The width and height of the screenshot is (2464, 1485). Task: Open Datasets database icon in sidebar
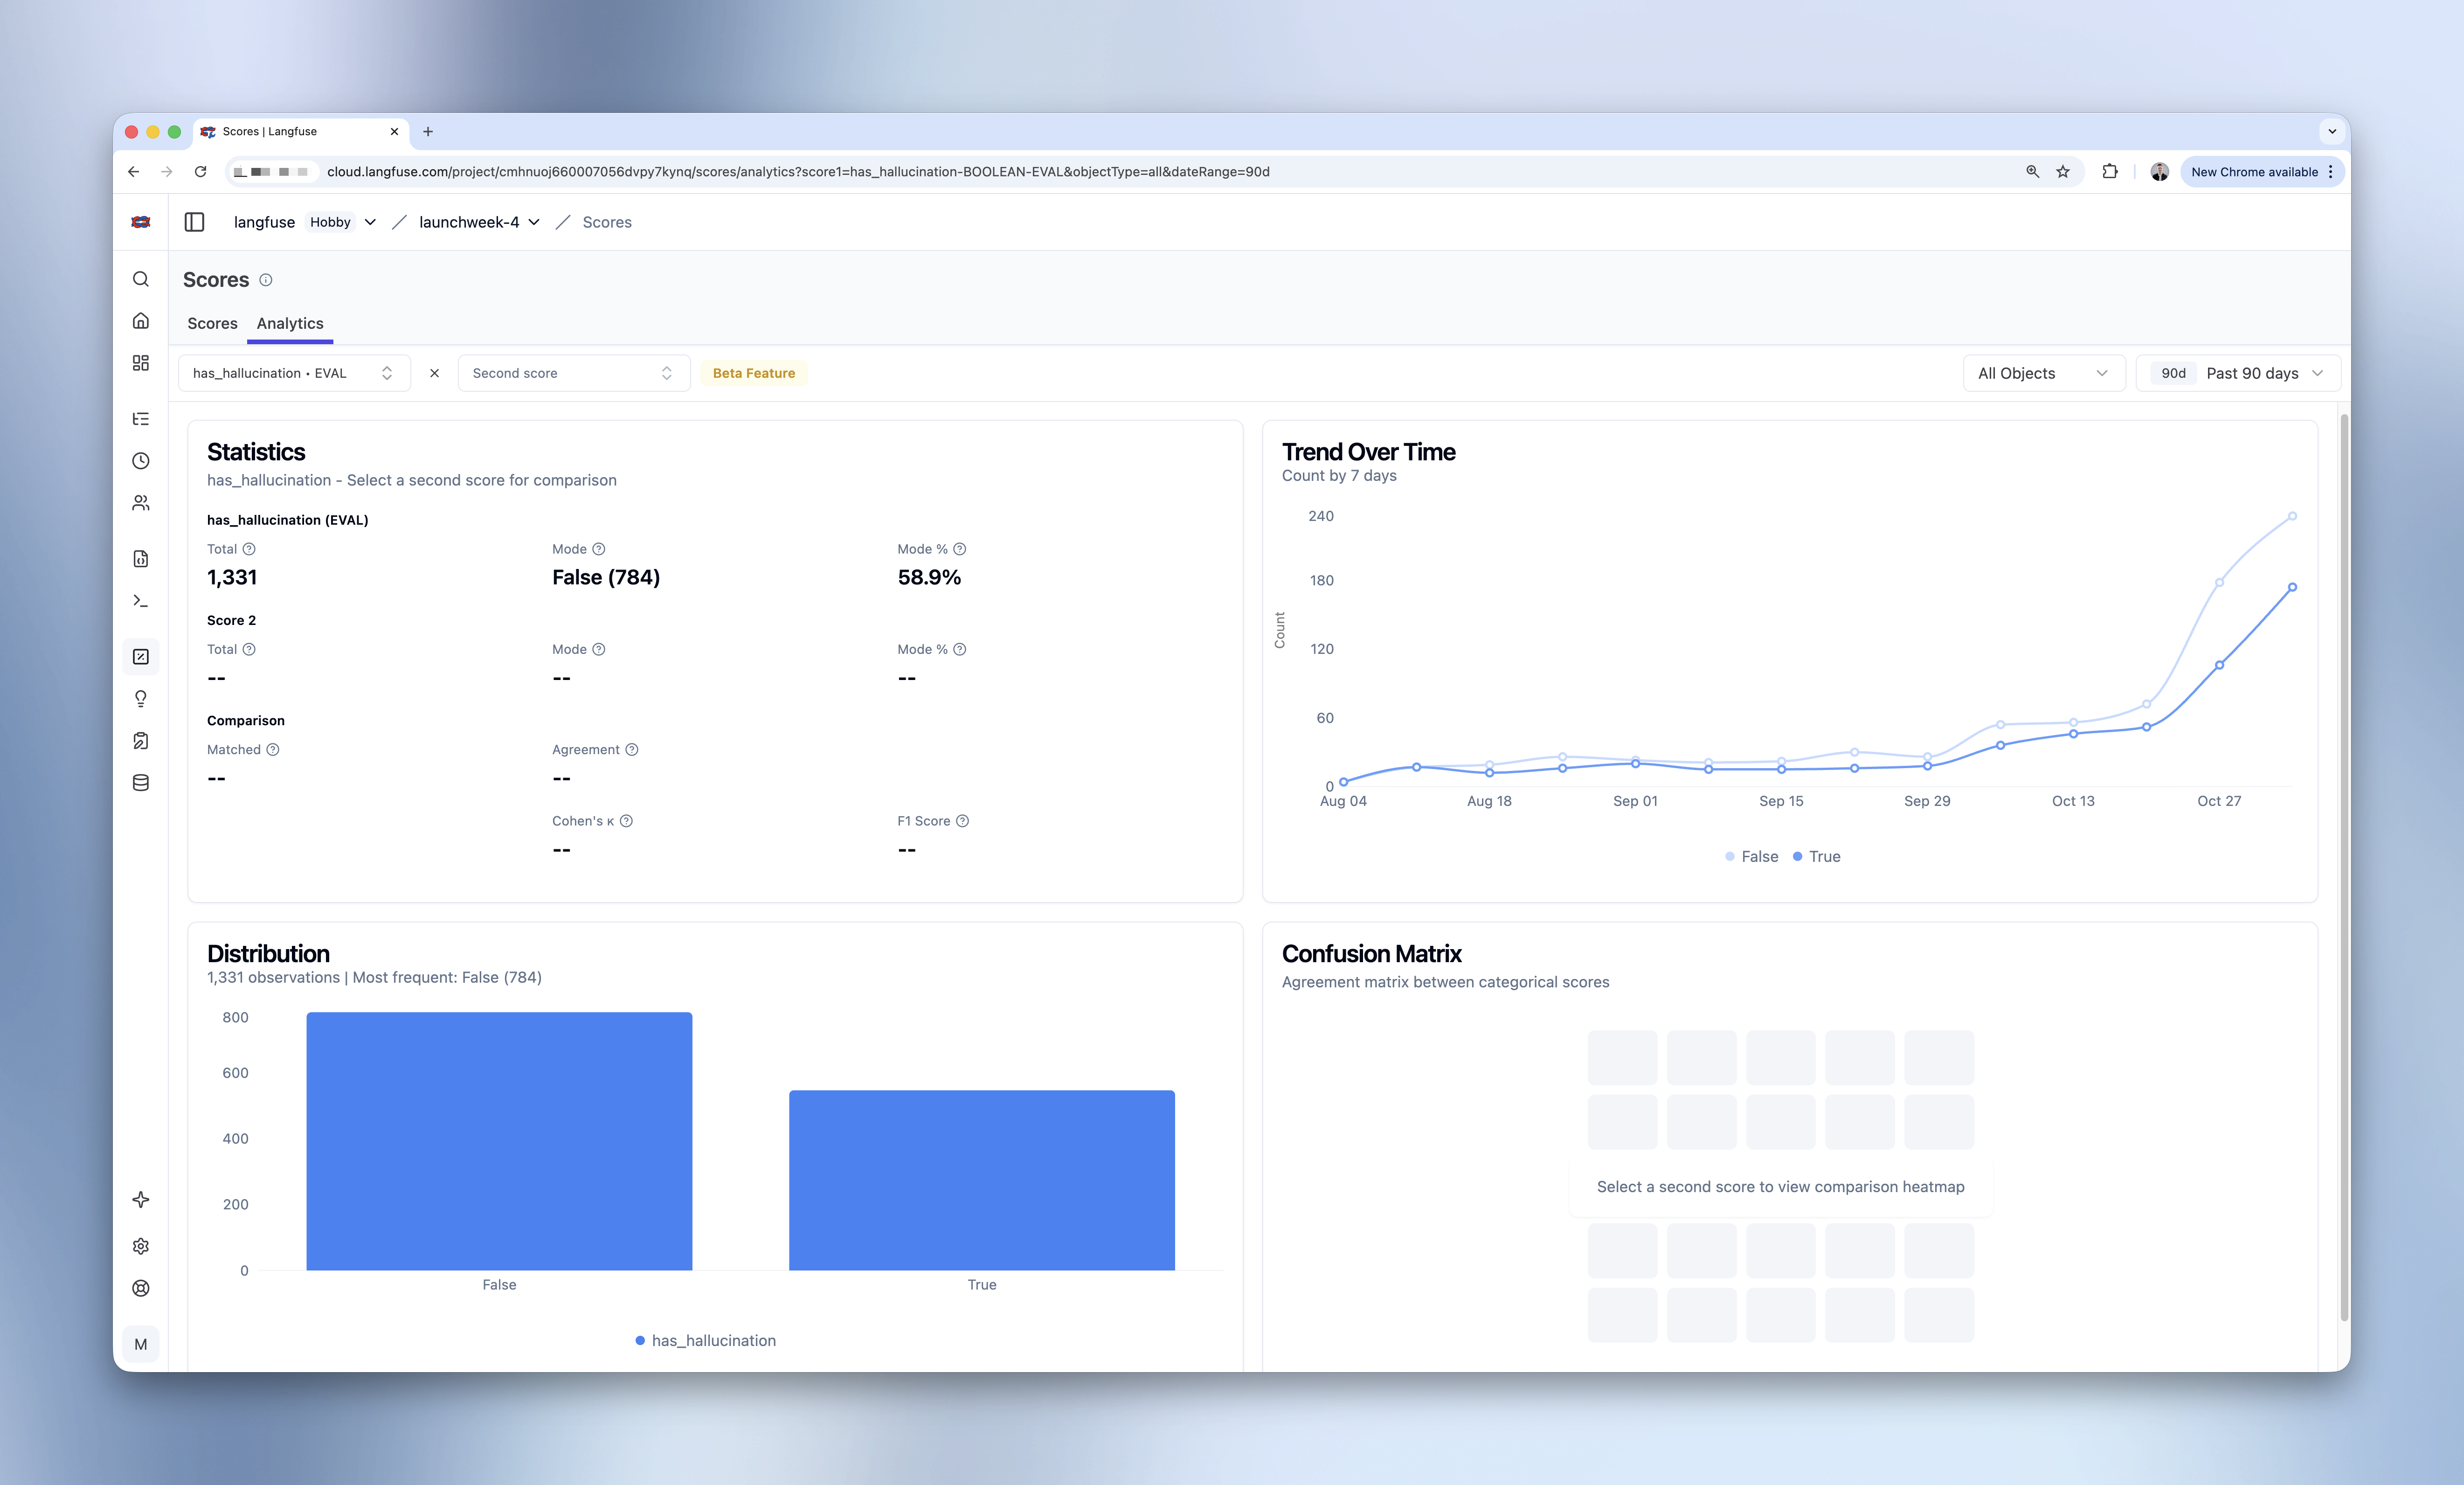pyautogui.click(x=141, y=783)
